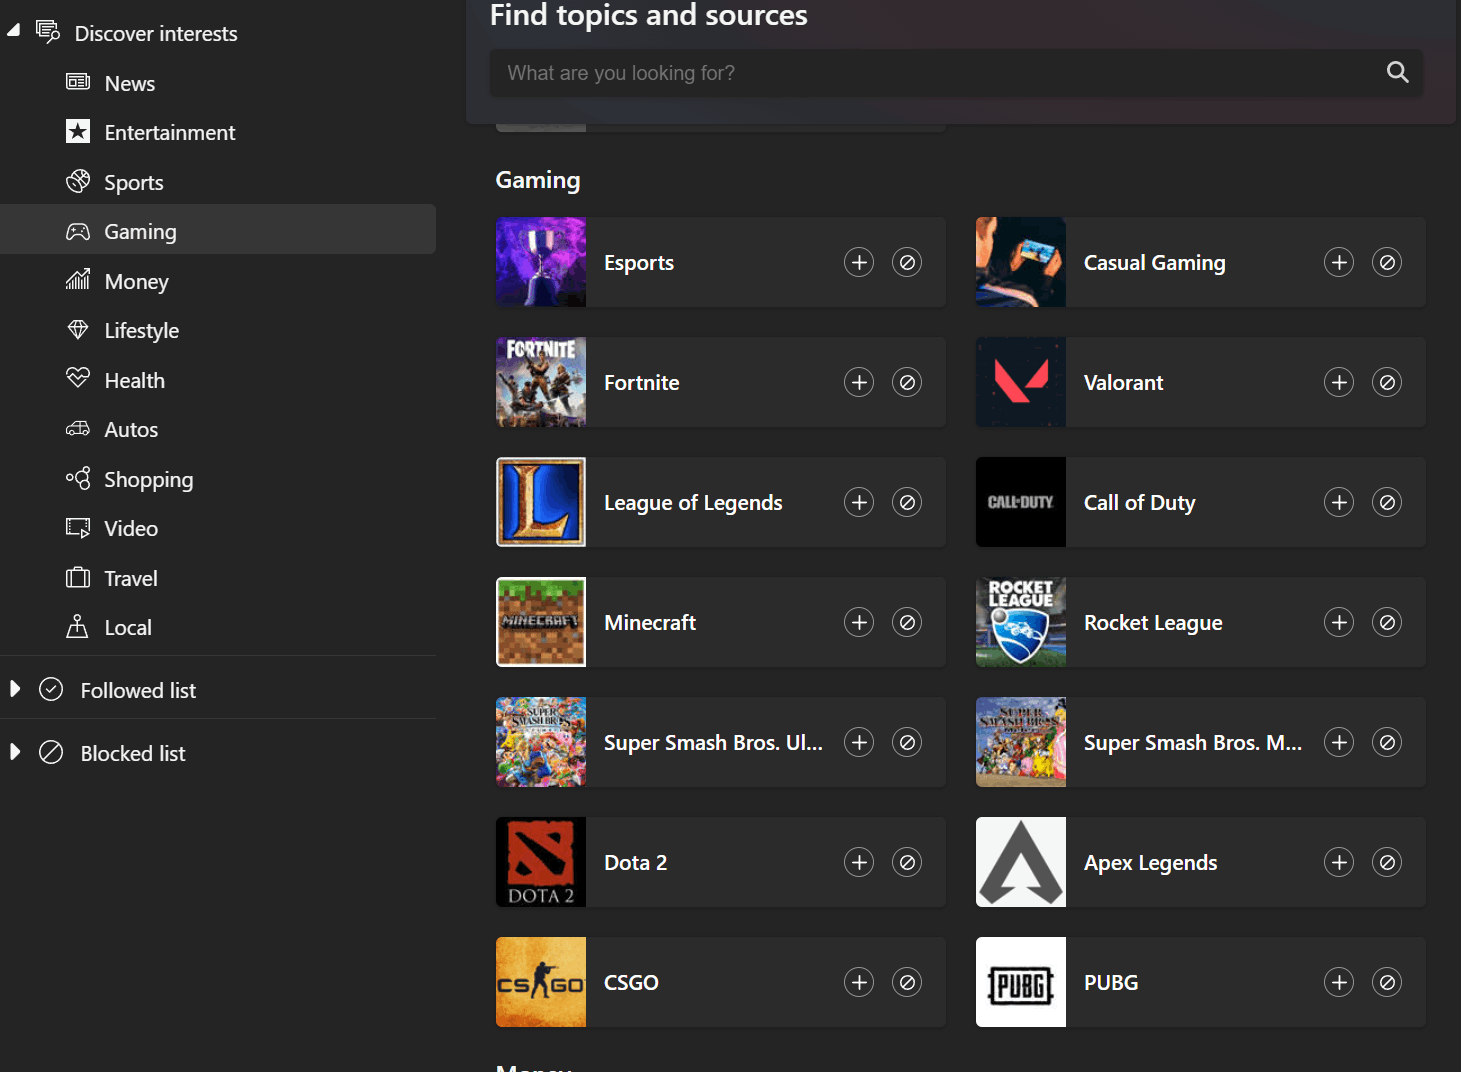Open the Travel category

218,578
